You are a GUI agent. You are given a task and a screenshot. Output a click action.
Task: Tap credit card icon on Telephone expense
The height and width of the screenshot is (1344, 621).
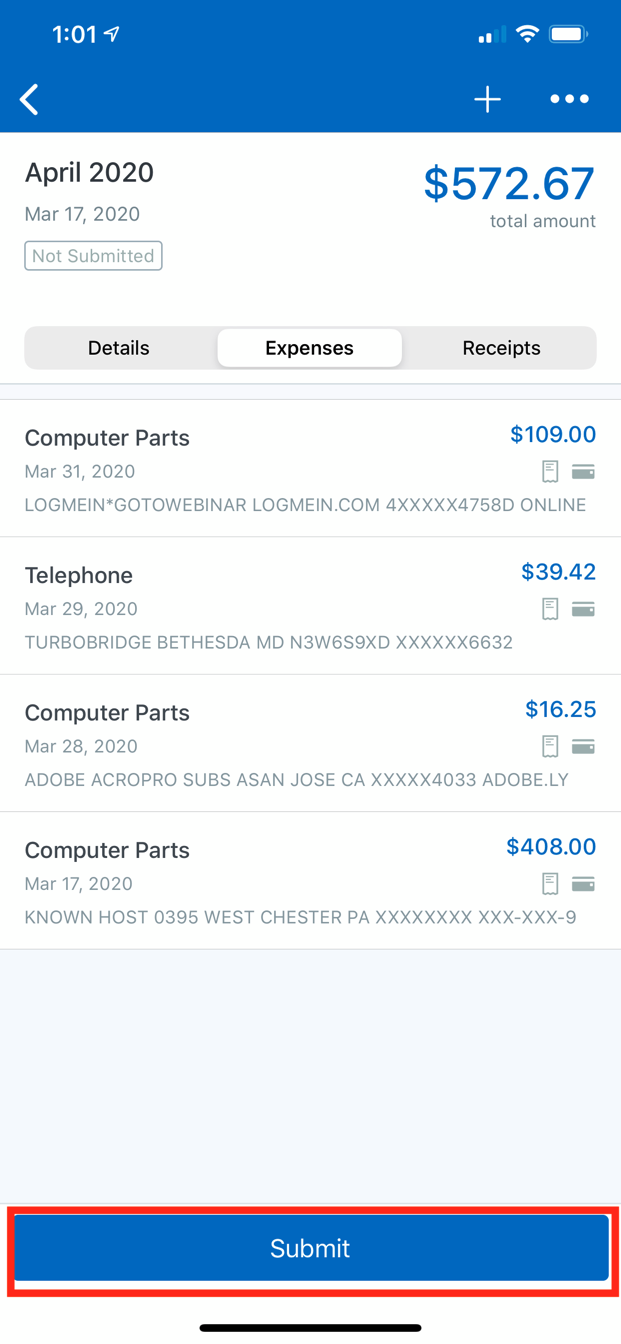point(583,609)
